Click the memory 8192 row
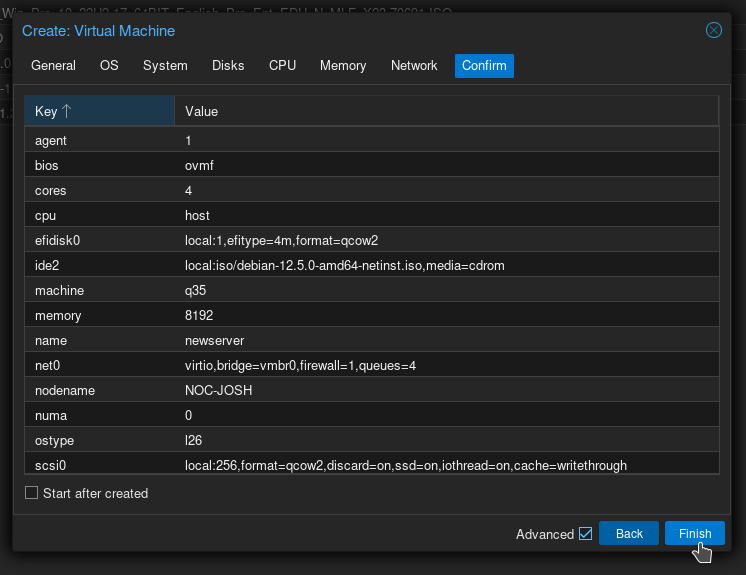 pyautogui.click(x=371, y=315)
